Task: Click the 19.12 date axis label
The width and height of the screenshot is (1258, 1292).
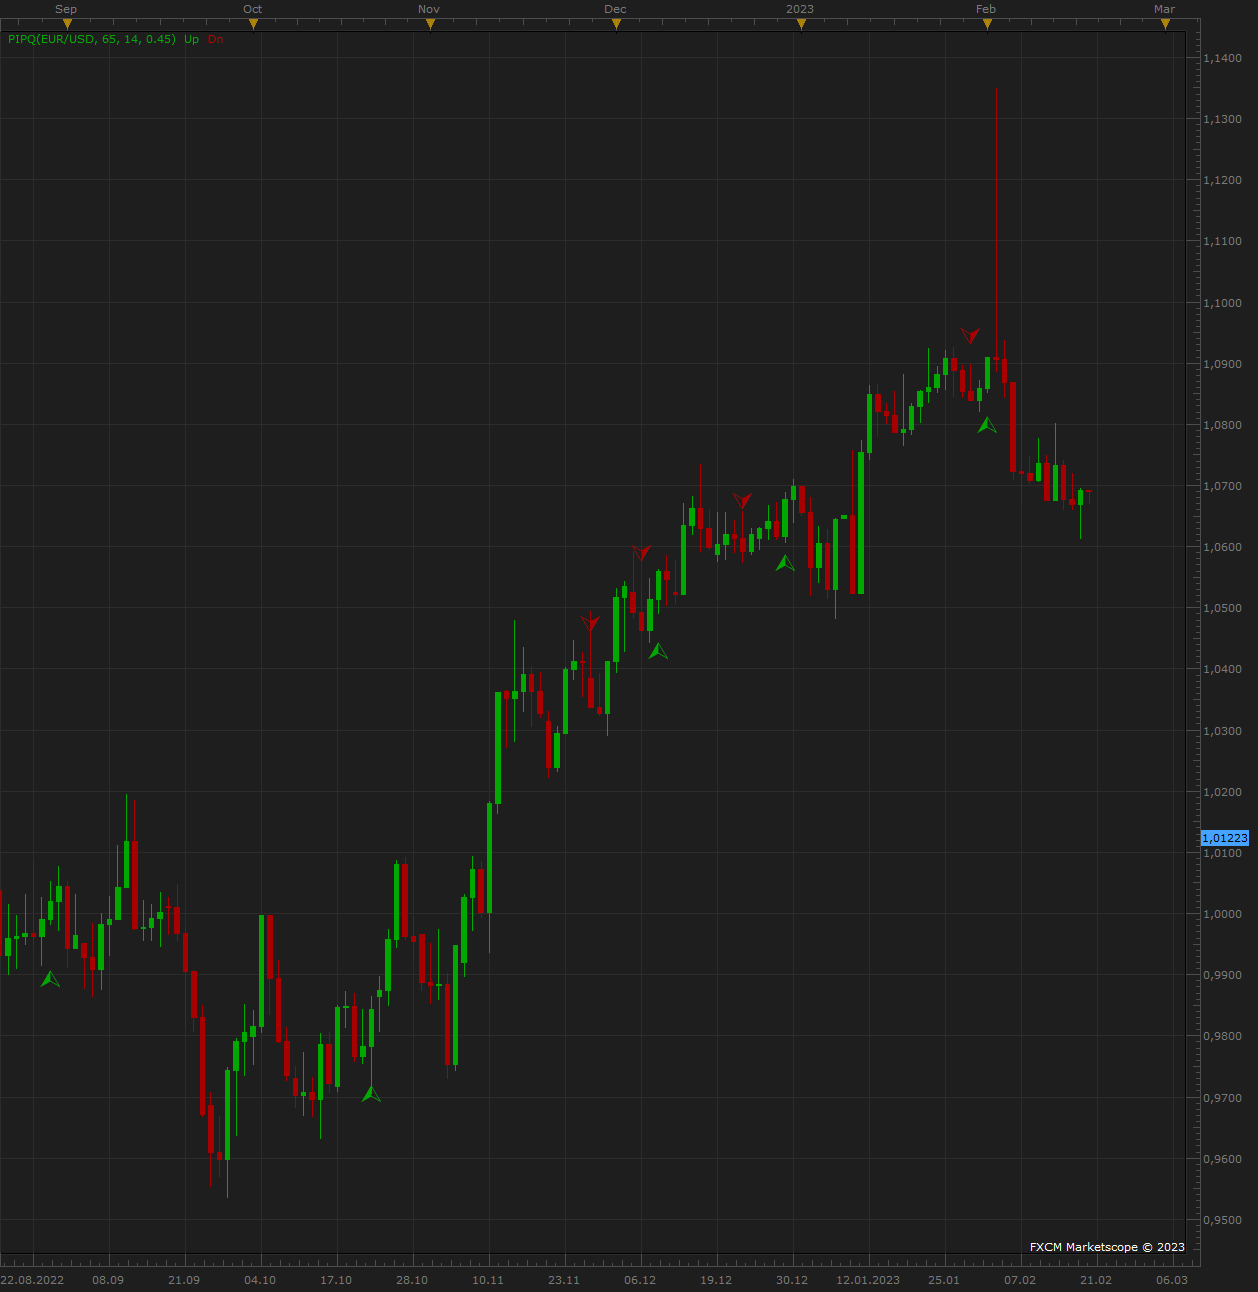Action: point(716,1280)
